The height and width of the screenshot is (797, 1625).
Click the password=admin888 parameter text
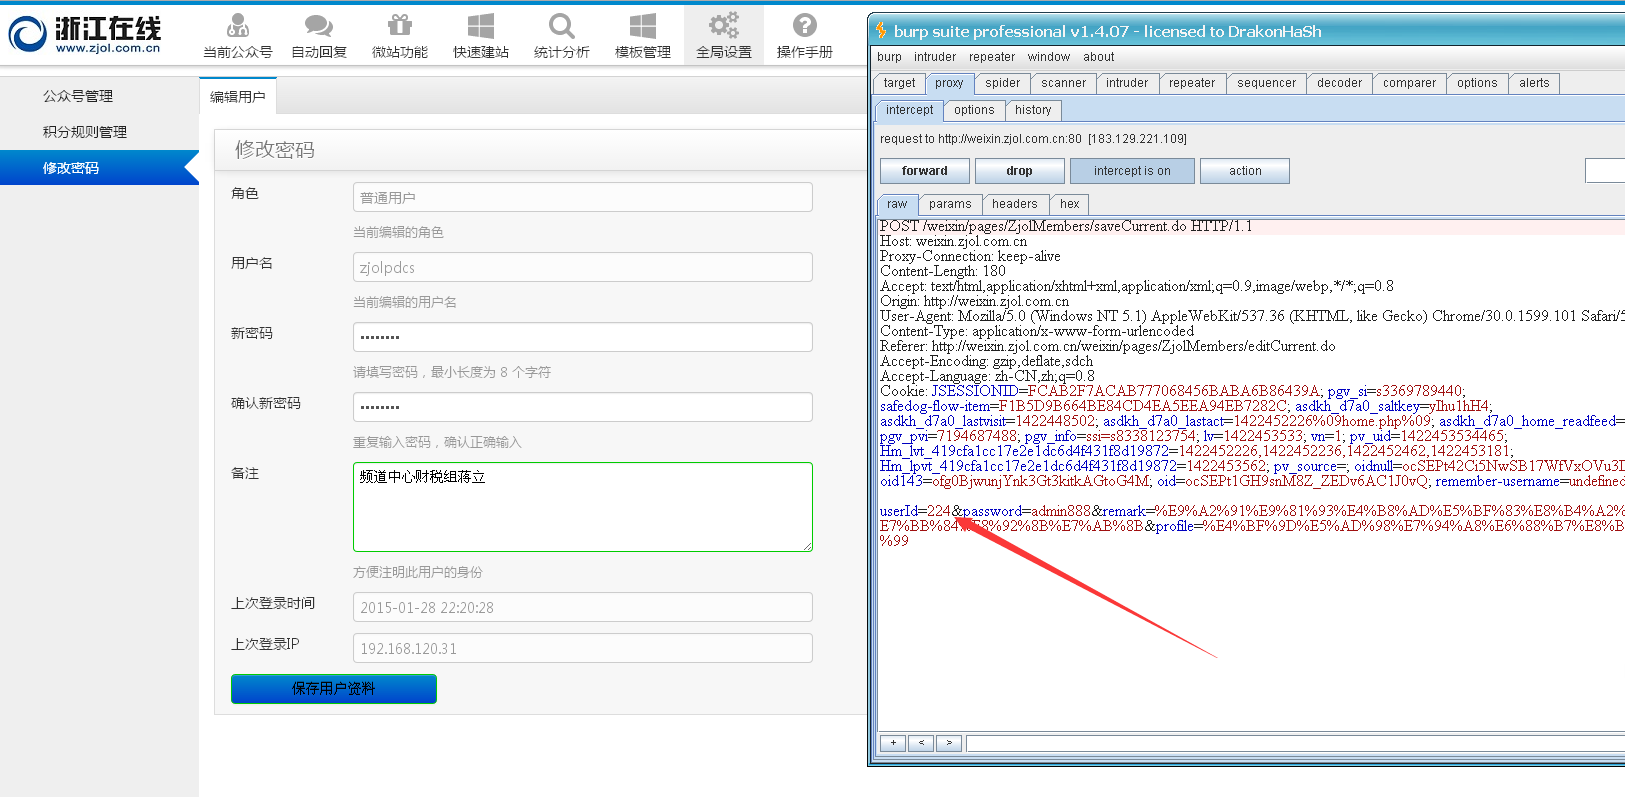(1027, 511)
